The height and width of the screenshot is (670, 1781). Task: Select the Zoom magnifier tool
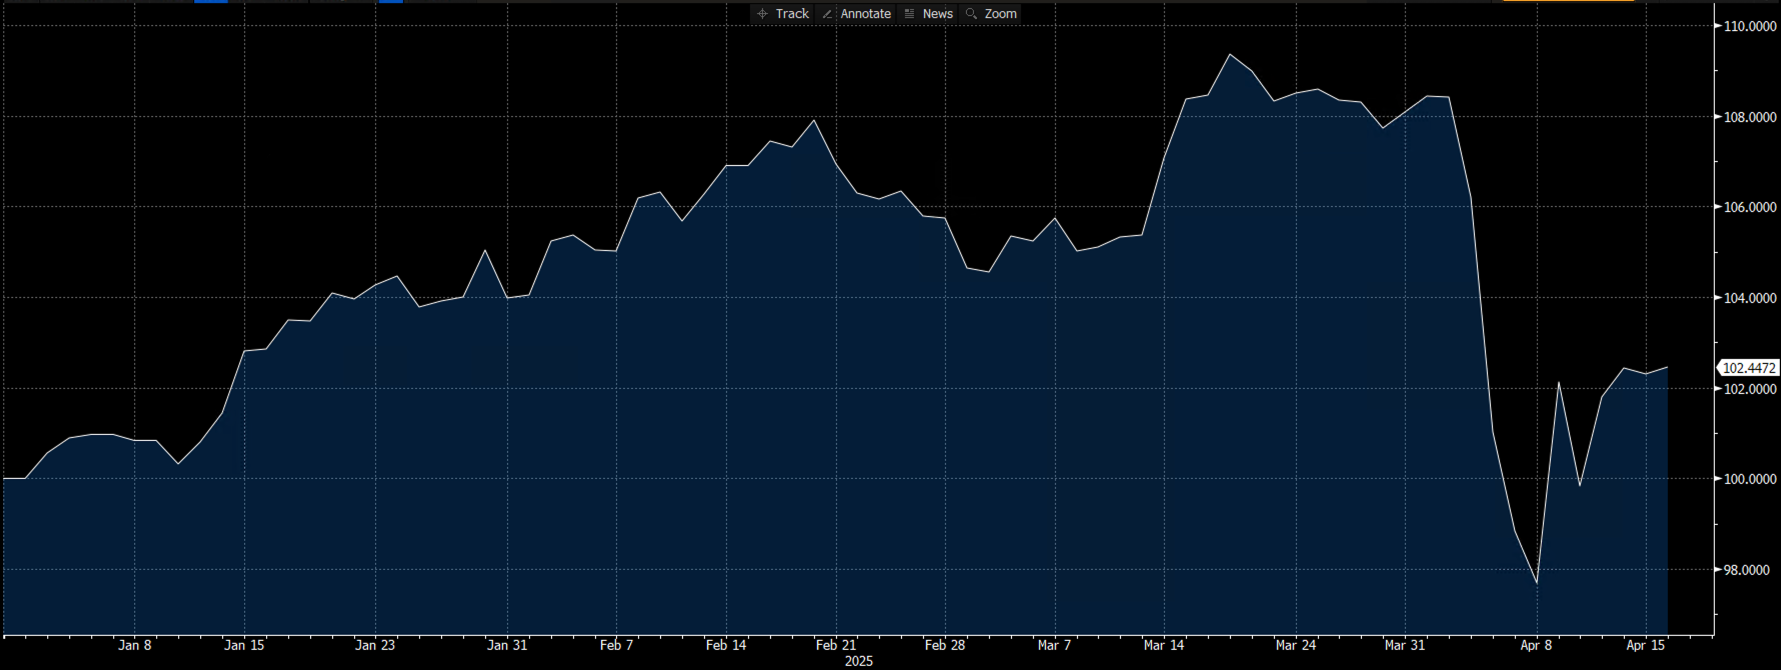(991, 14)
